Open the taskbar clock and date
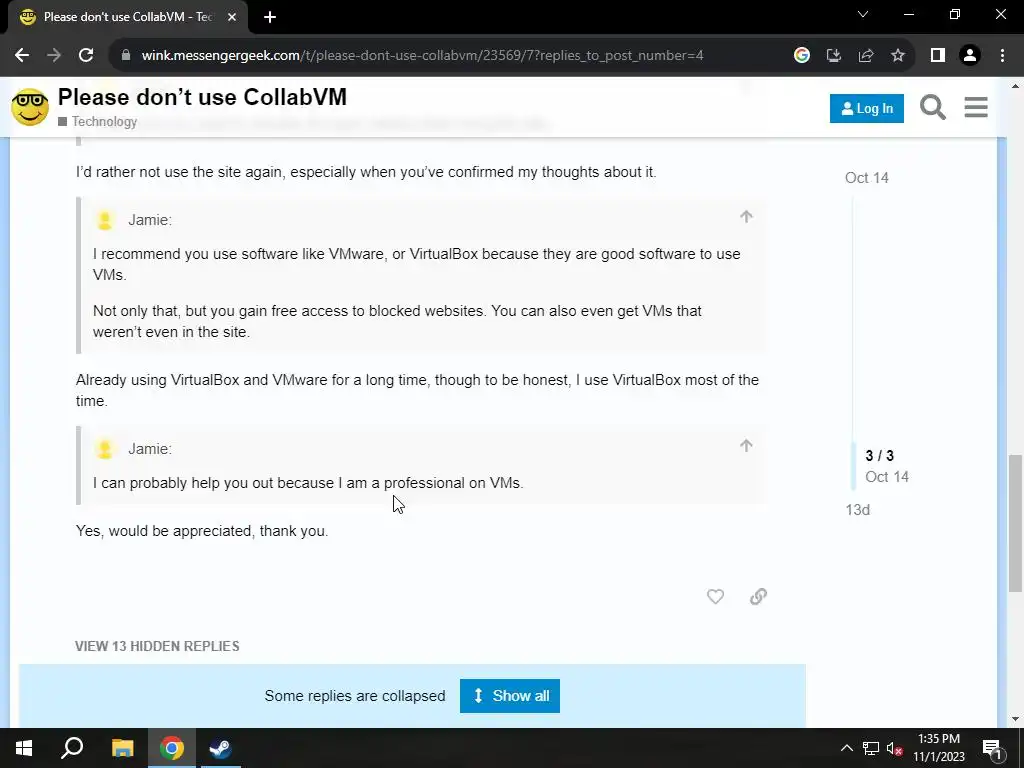The image size is (1024, 768). click(938, 748)
